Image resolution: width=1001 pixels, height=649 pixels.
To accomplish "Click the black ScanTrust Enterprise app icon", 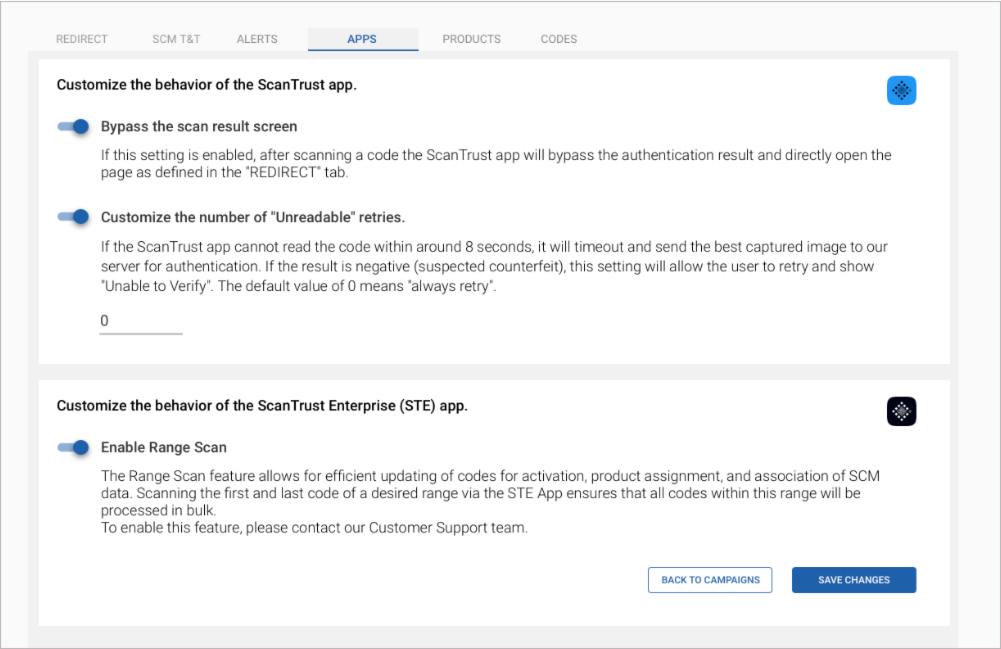I will tap(901, 411).
